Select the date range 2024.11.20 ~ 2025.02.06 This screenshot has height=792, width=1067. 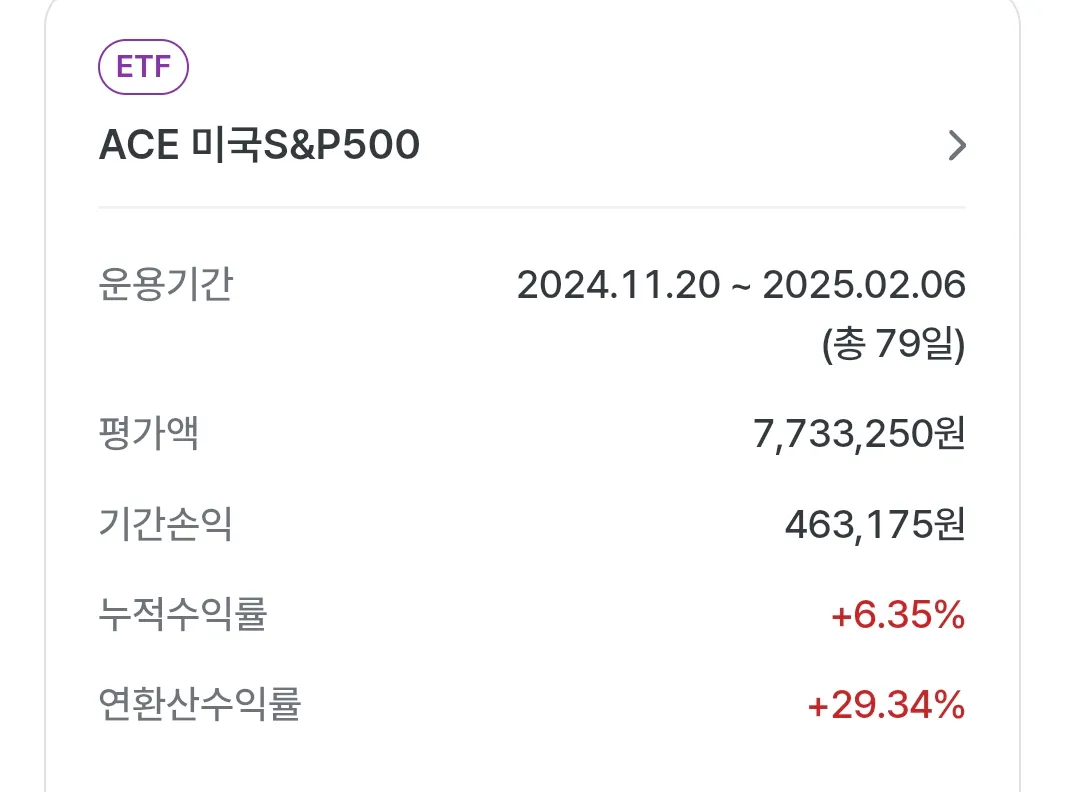click(x=741, y=284)
